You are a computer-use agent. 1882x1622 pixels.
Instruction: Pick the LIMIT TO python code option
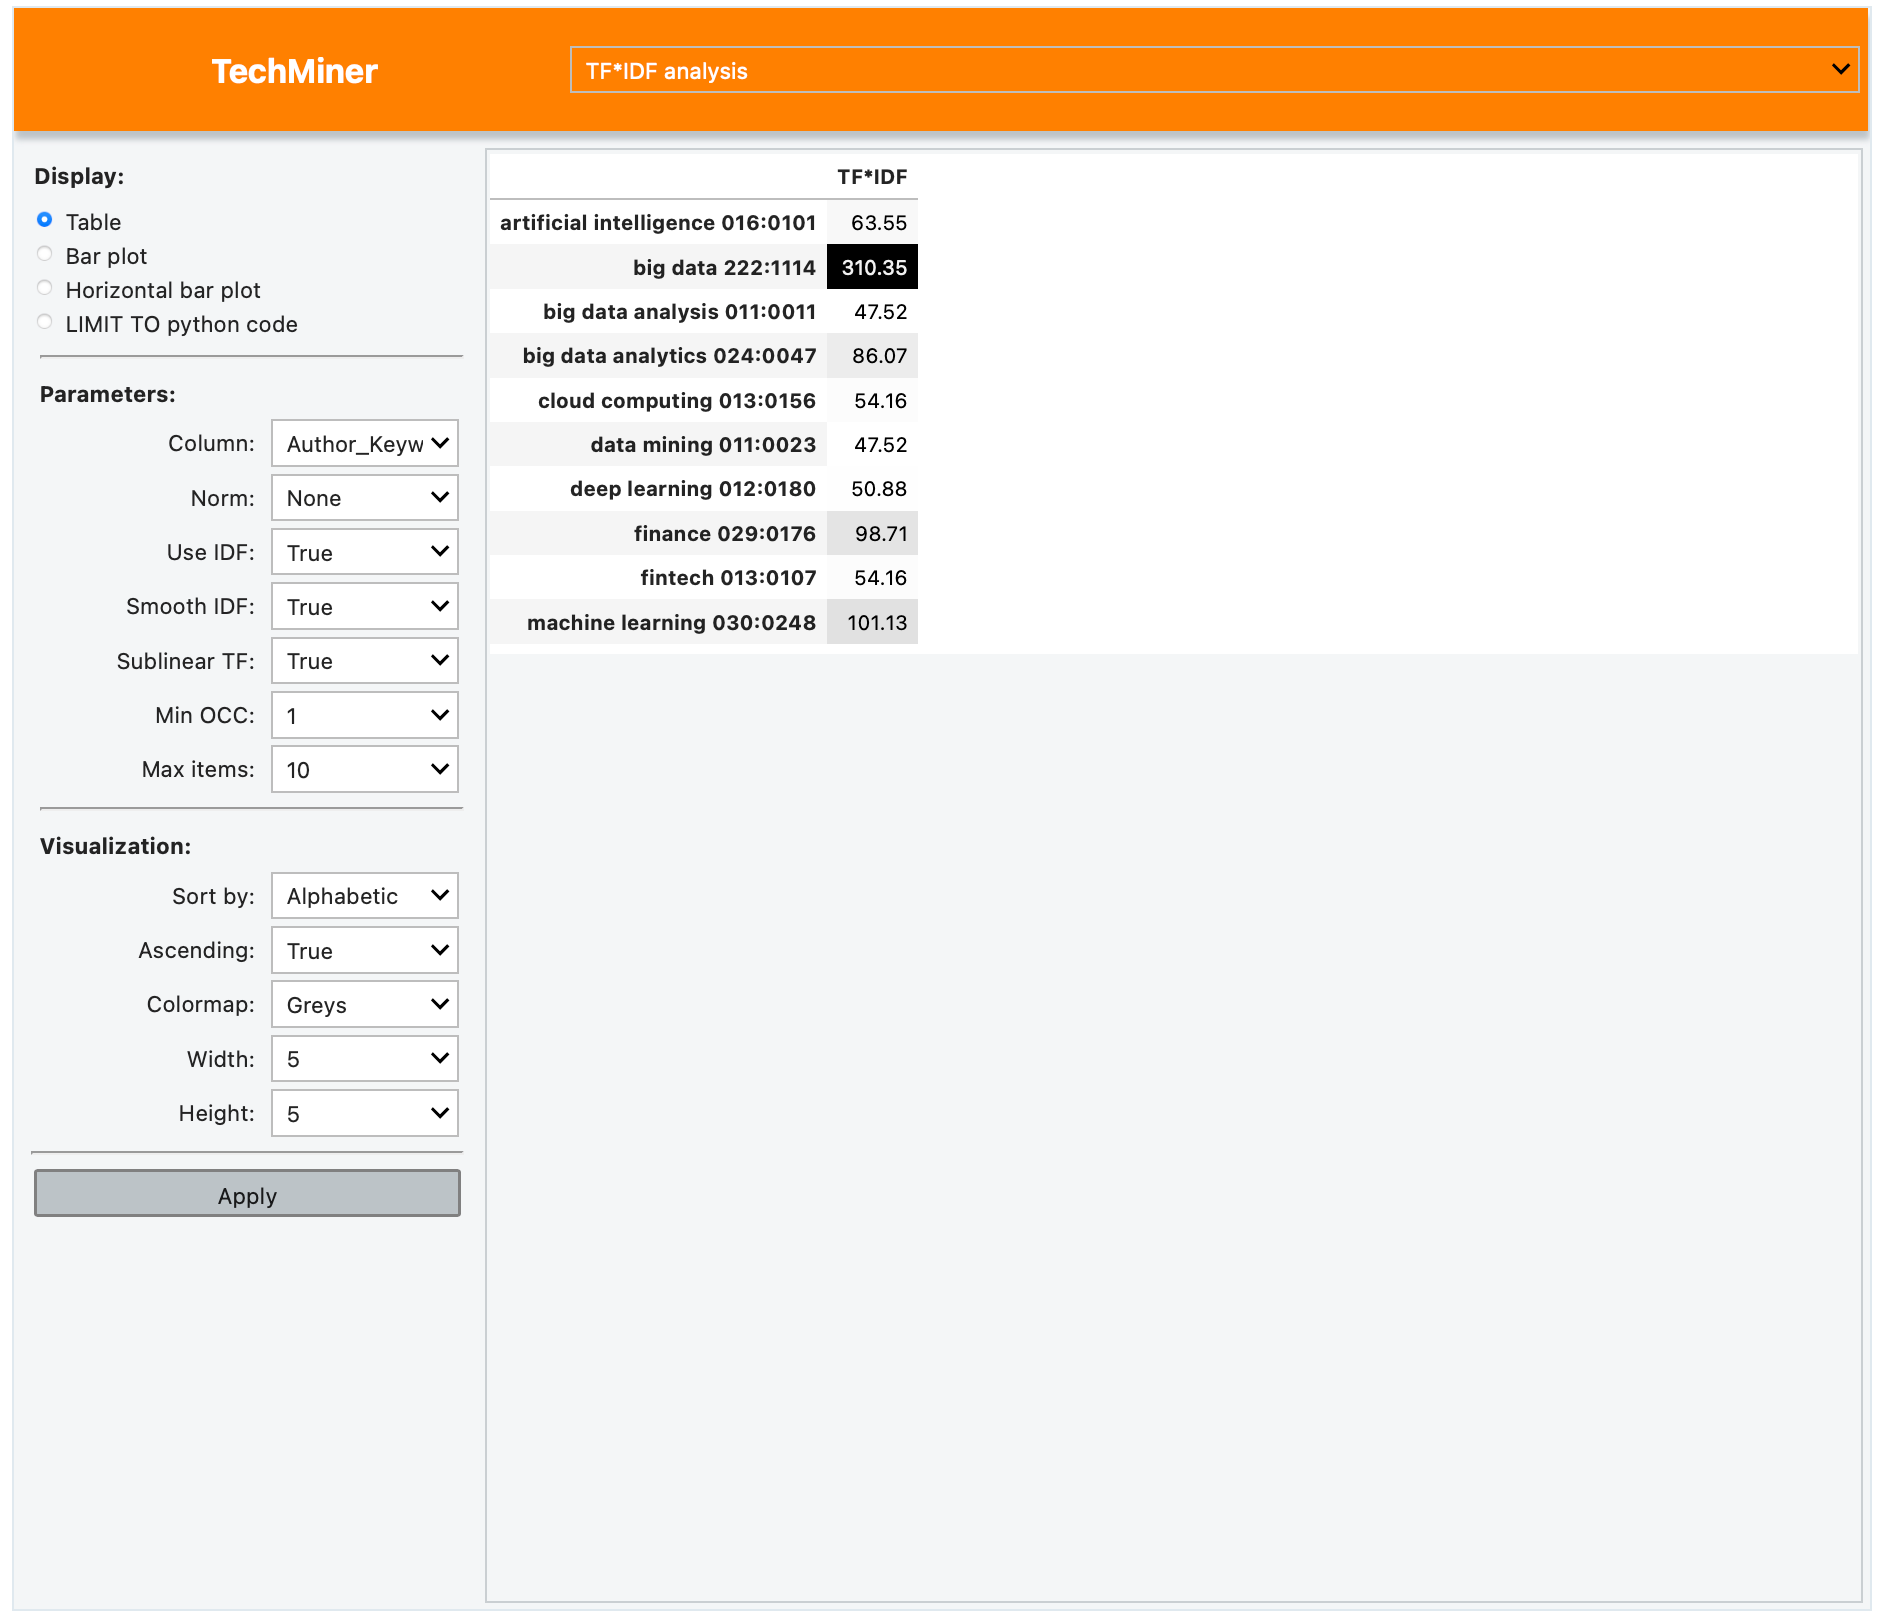click(45, 322)
